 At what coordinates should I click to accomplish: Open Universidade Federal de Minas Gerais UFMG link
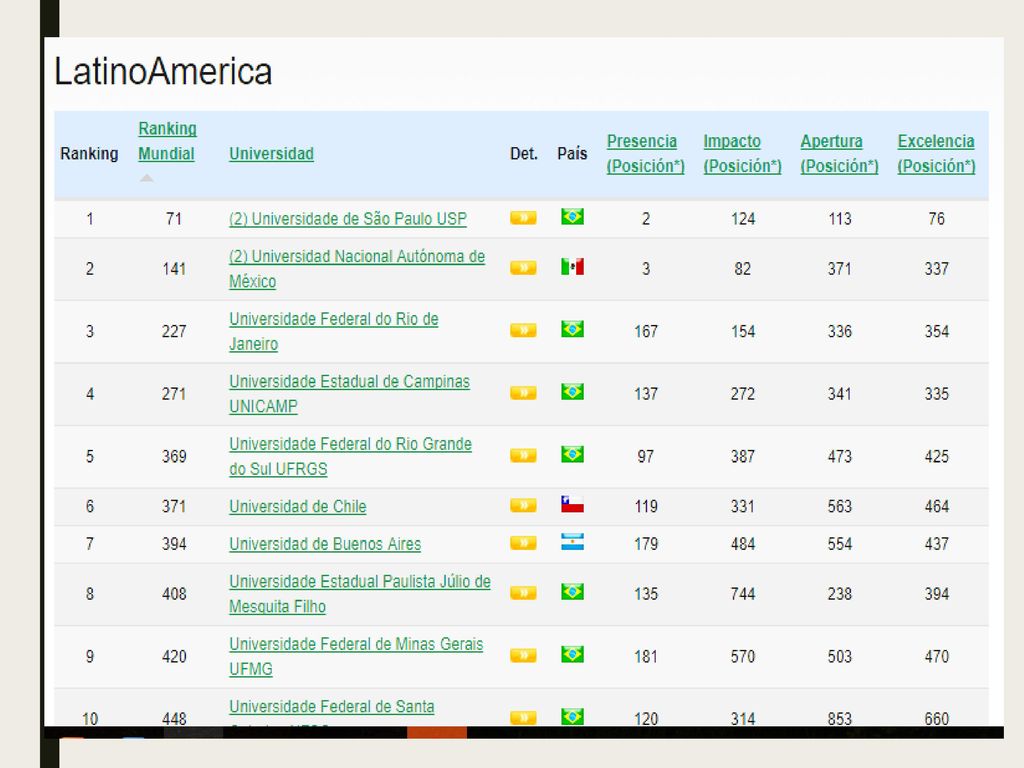pos(356,656)
